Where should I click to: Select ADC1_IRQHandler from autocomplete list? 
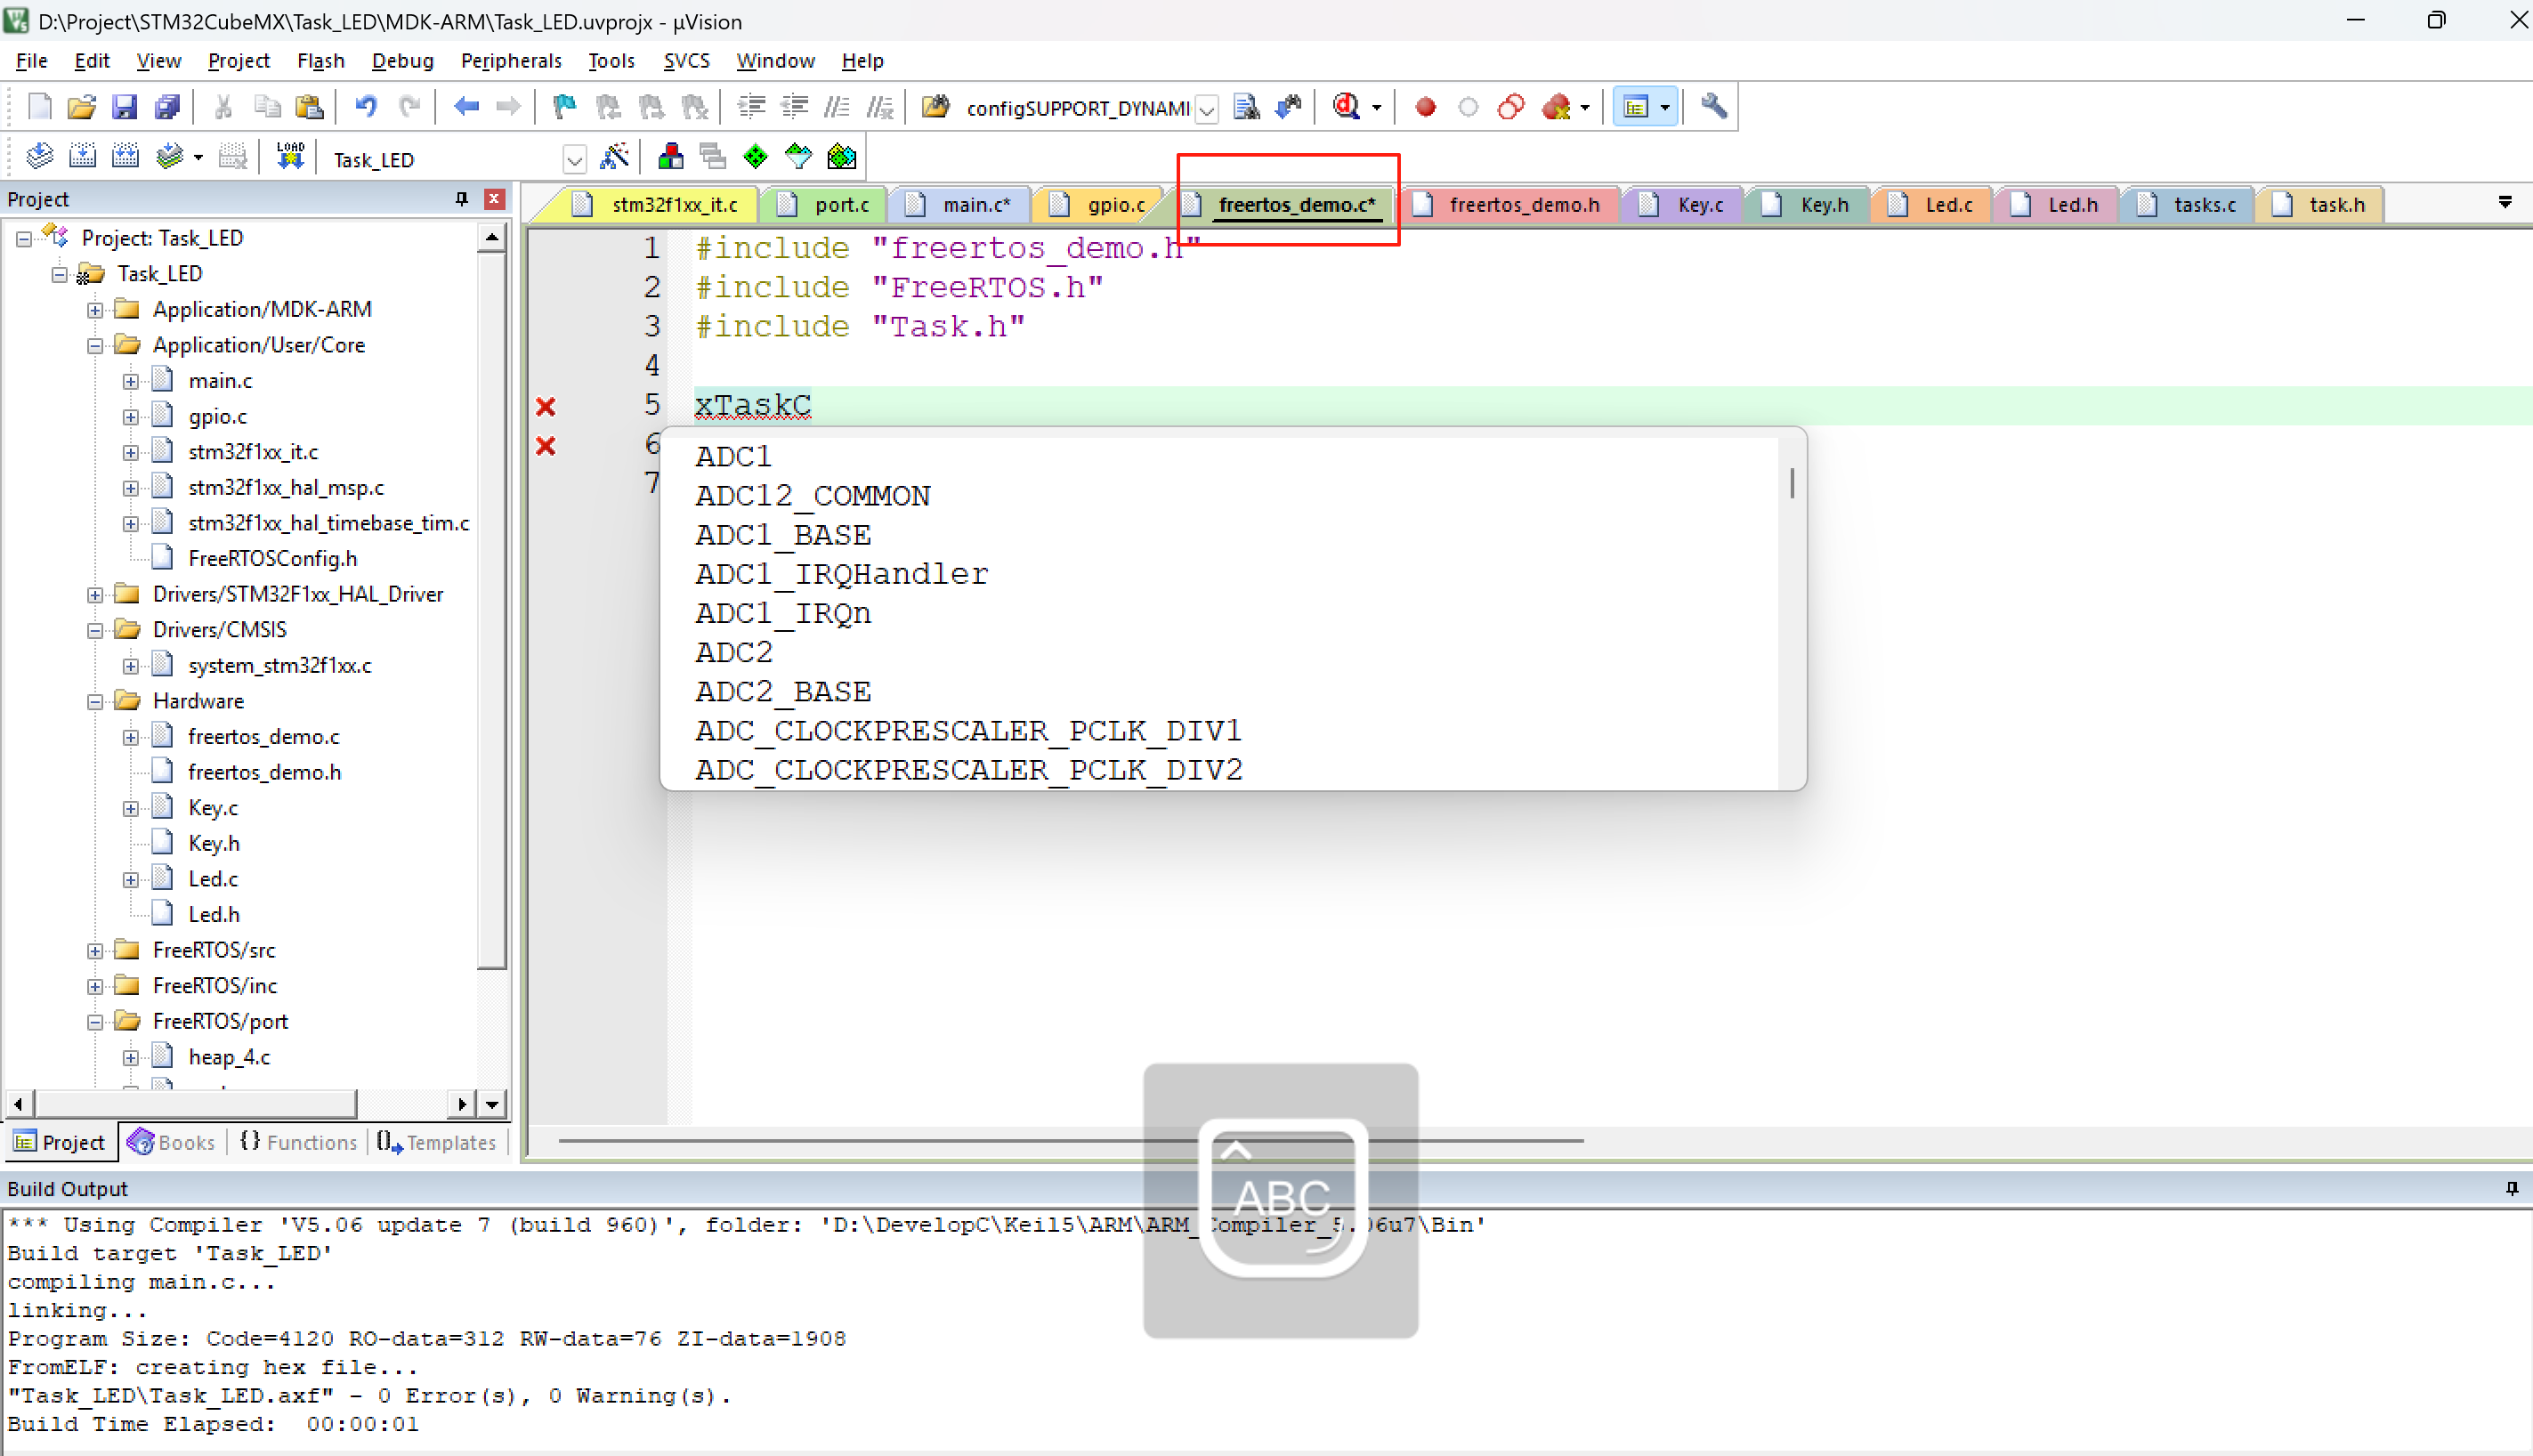pos(841,574)
